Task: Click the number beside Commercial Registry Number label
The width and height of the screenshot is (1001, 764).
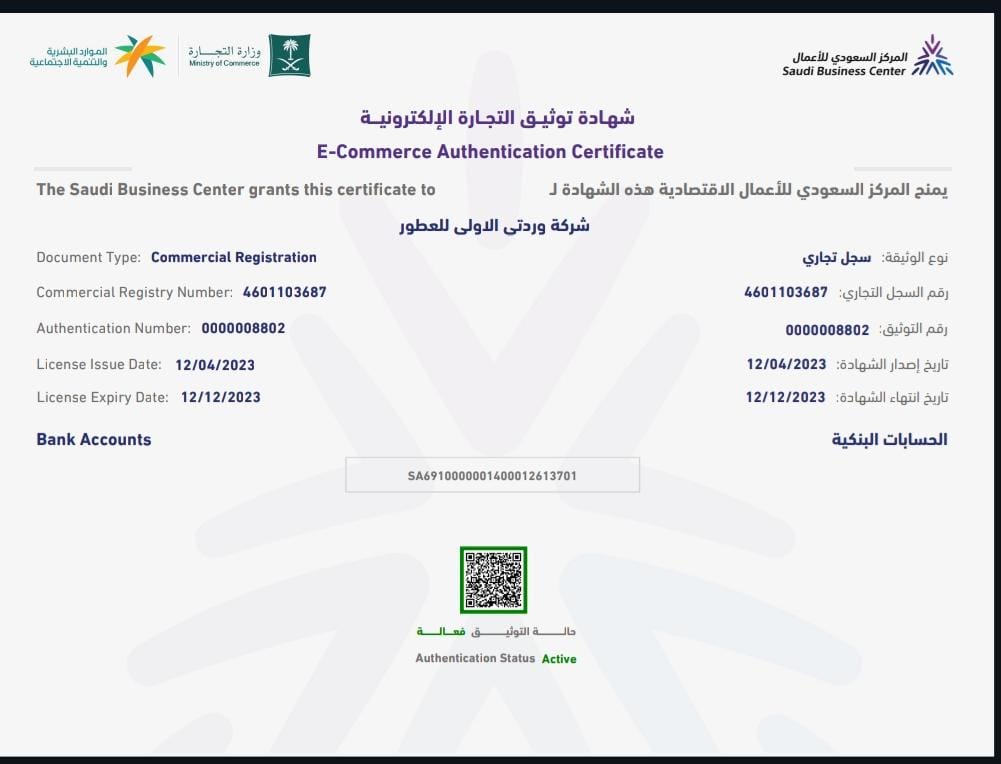Action: (284, 293)
